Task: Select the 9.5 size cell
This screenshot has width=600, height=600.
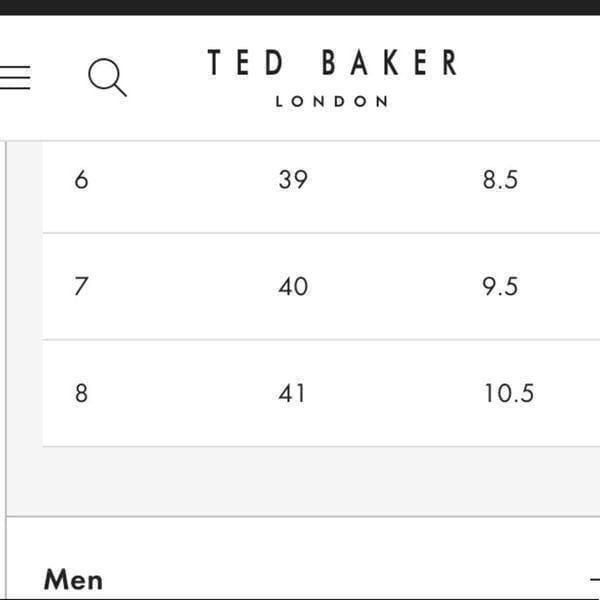Action: click(500, 286)
